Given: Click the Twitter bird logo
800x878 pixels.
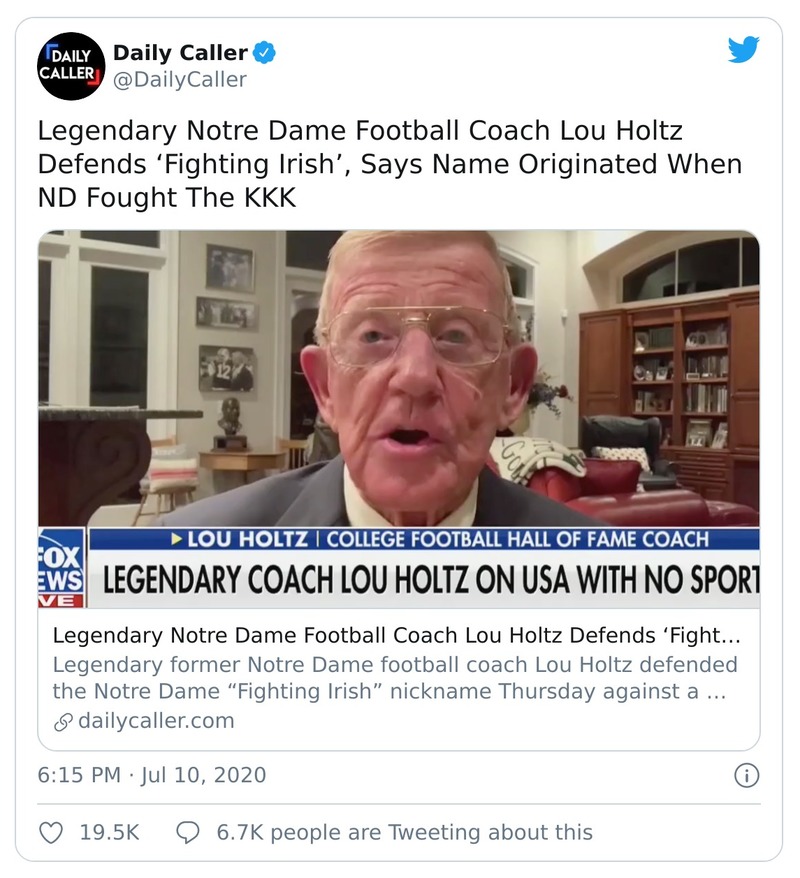Looking at the screenshot, I should click(743, 50).
